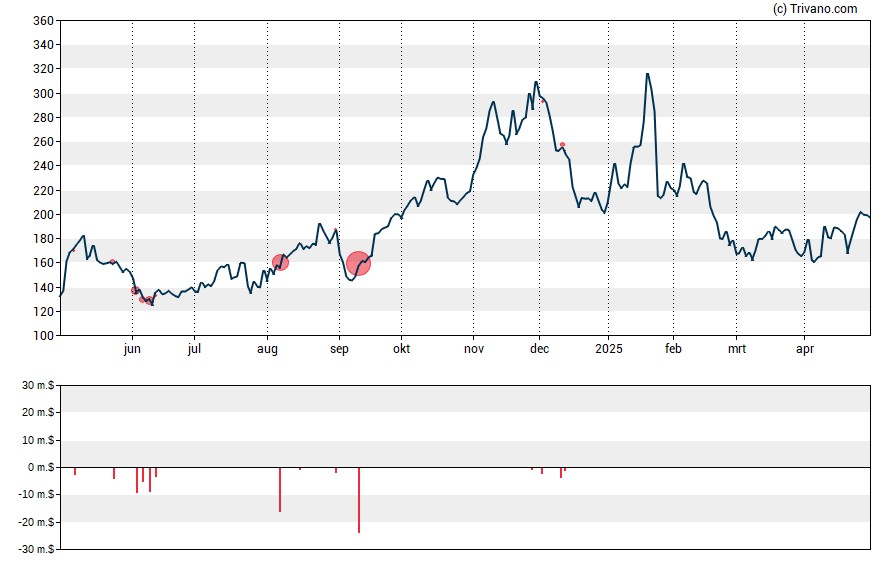This screenshot has height=565, width=888.
Task: Click the 'aug' month axis label
Action: point(267,349)
